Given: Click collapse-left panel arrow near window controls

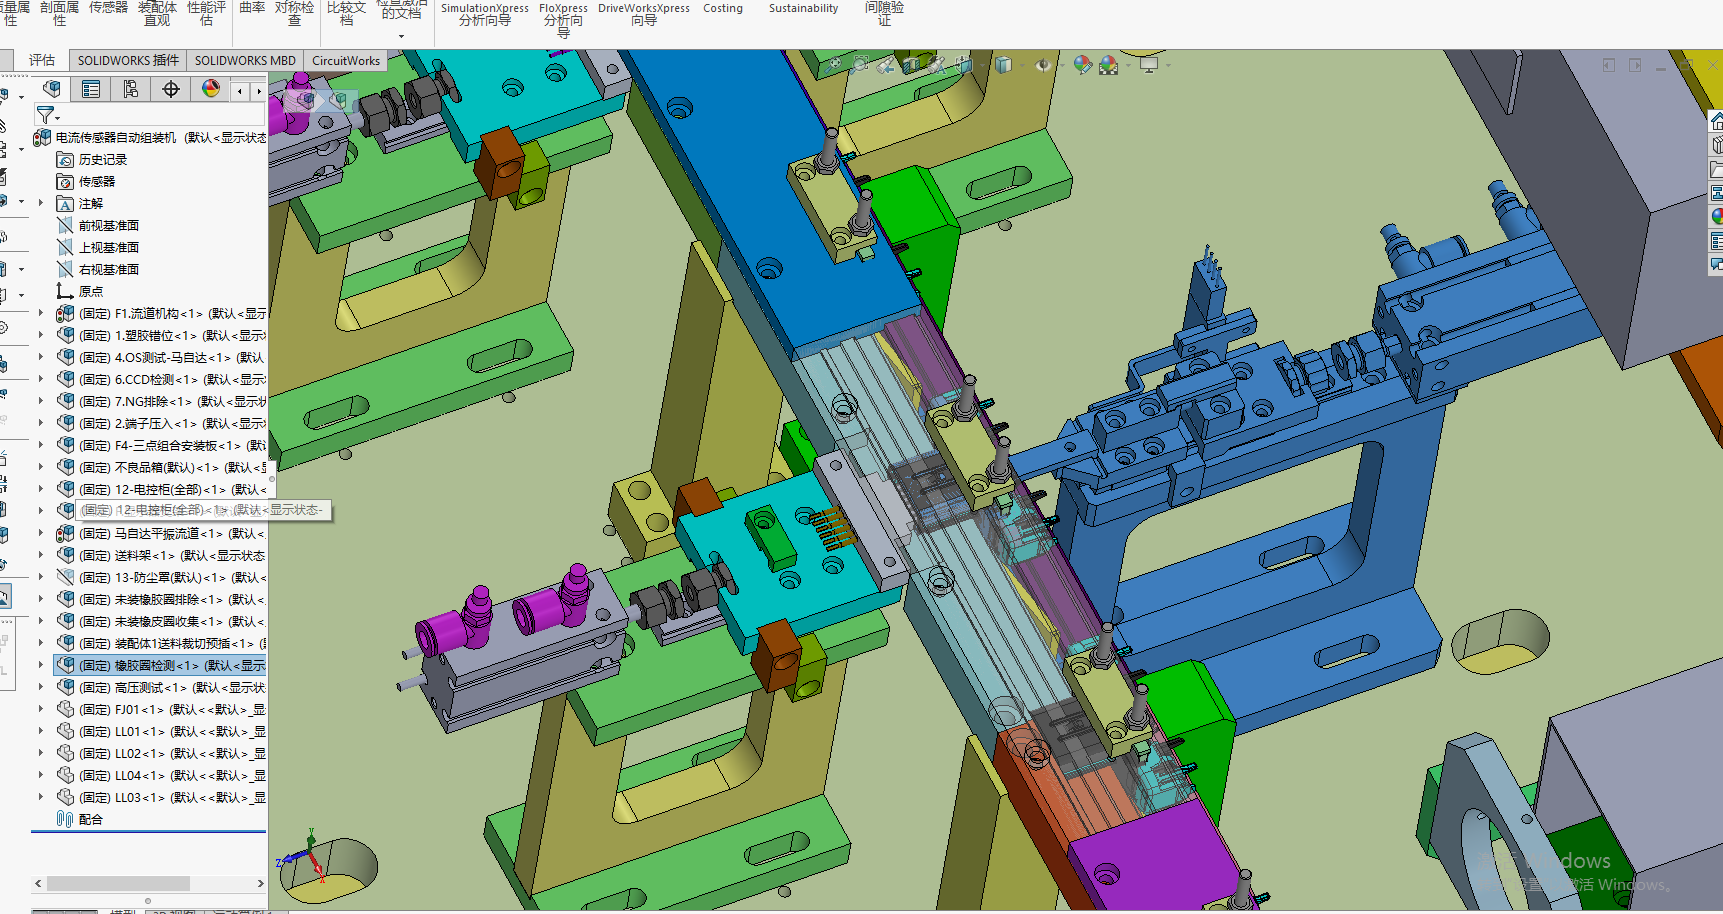Looking at the screenshot, I should click(x=1608, y=65).
